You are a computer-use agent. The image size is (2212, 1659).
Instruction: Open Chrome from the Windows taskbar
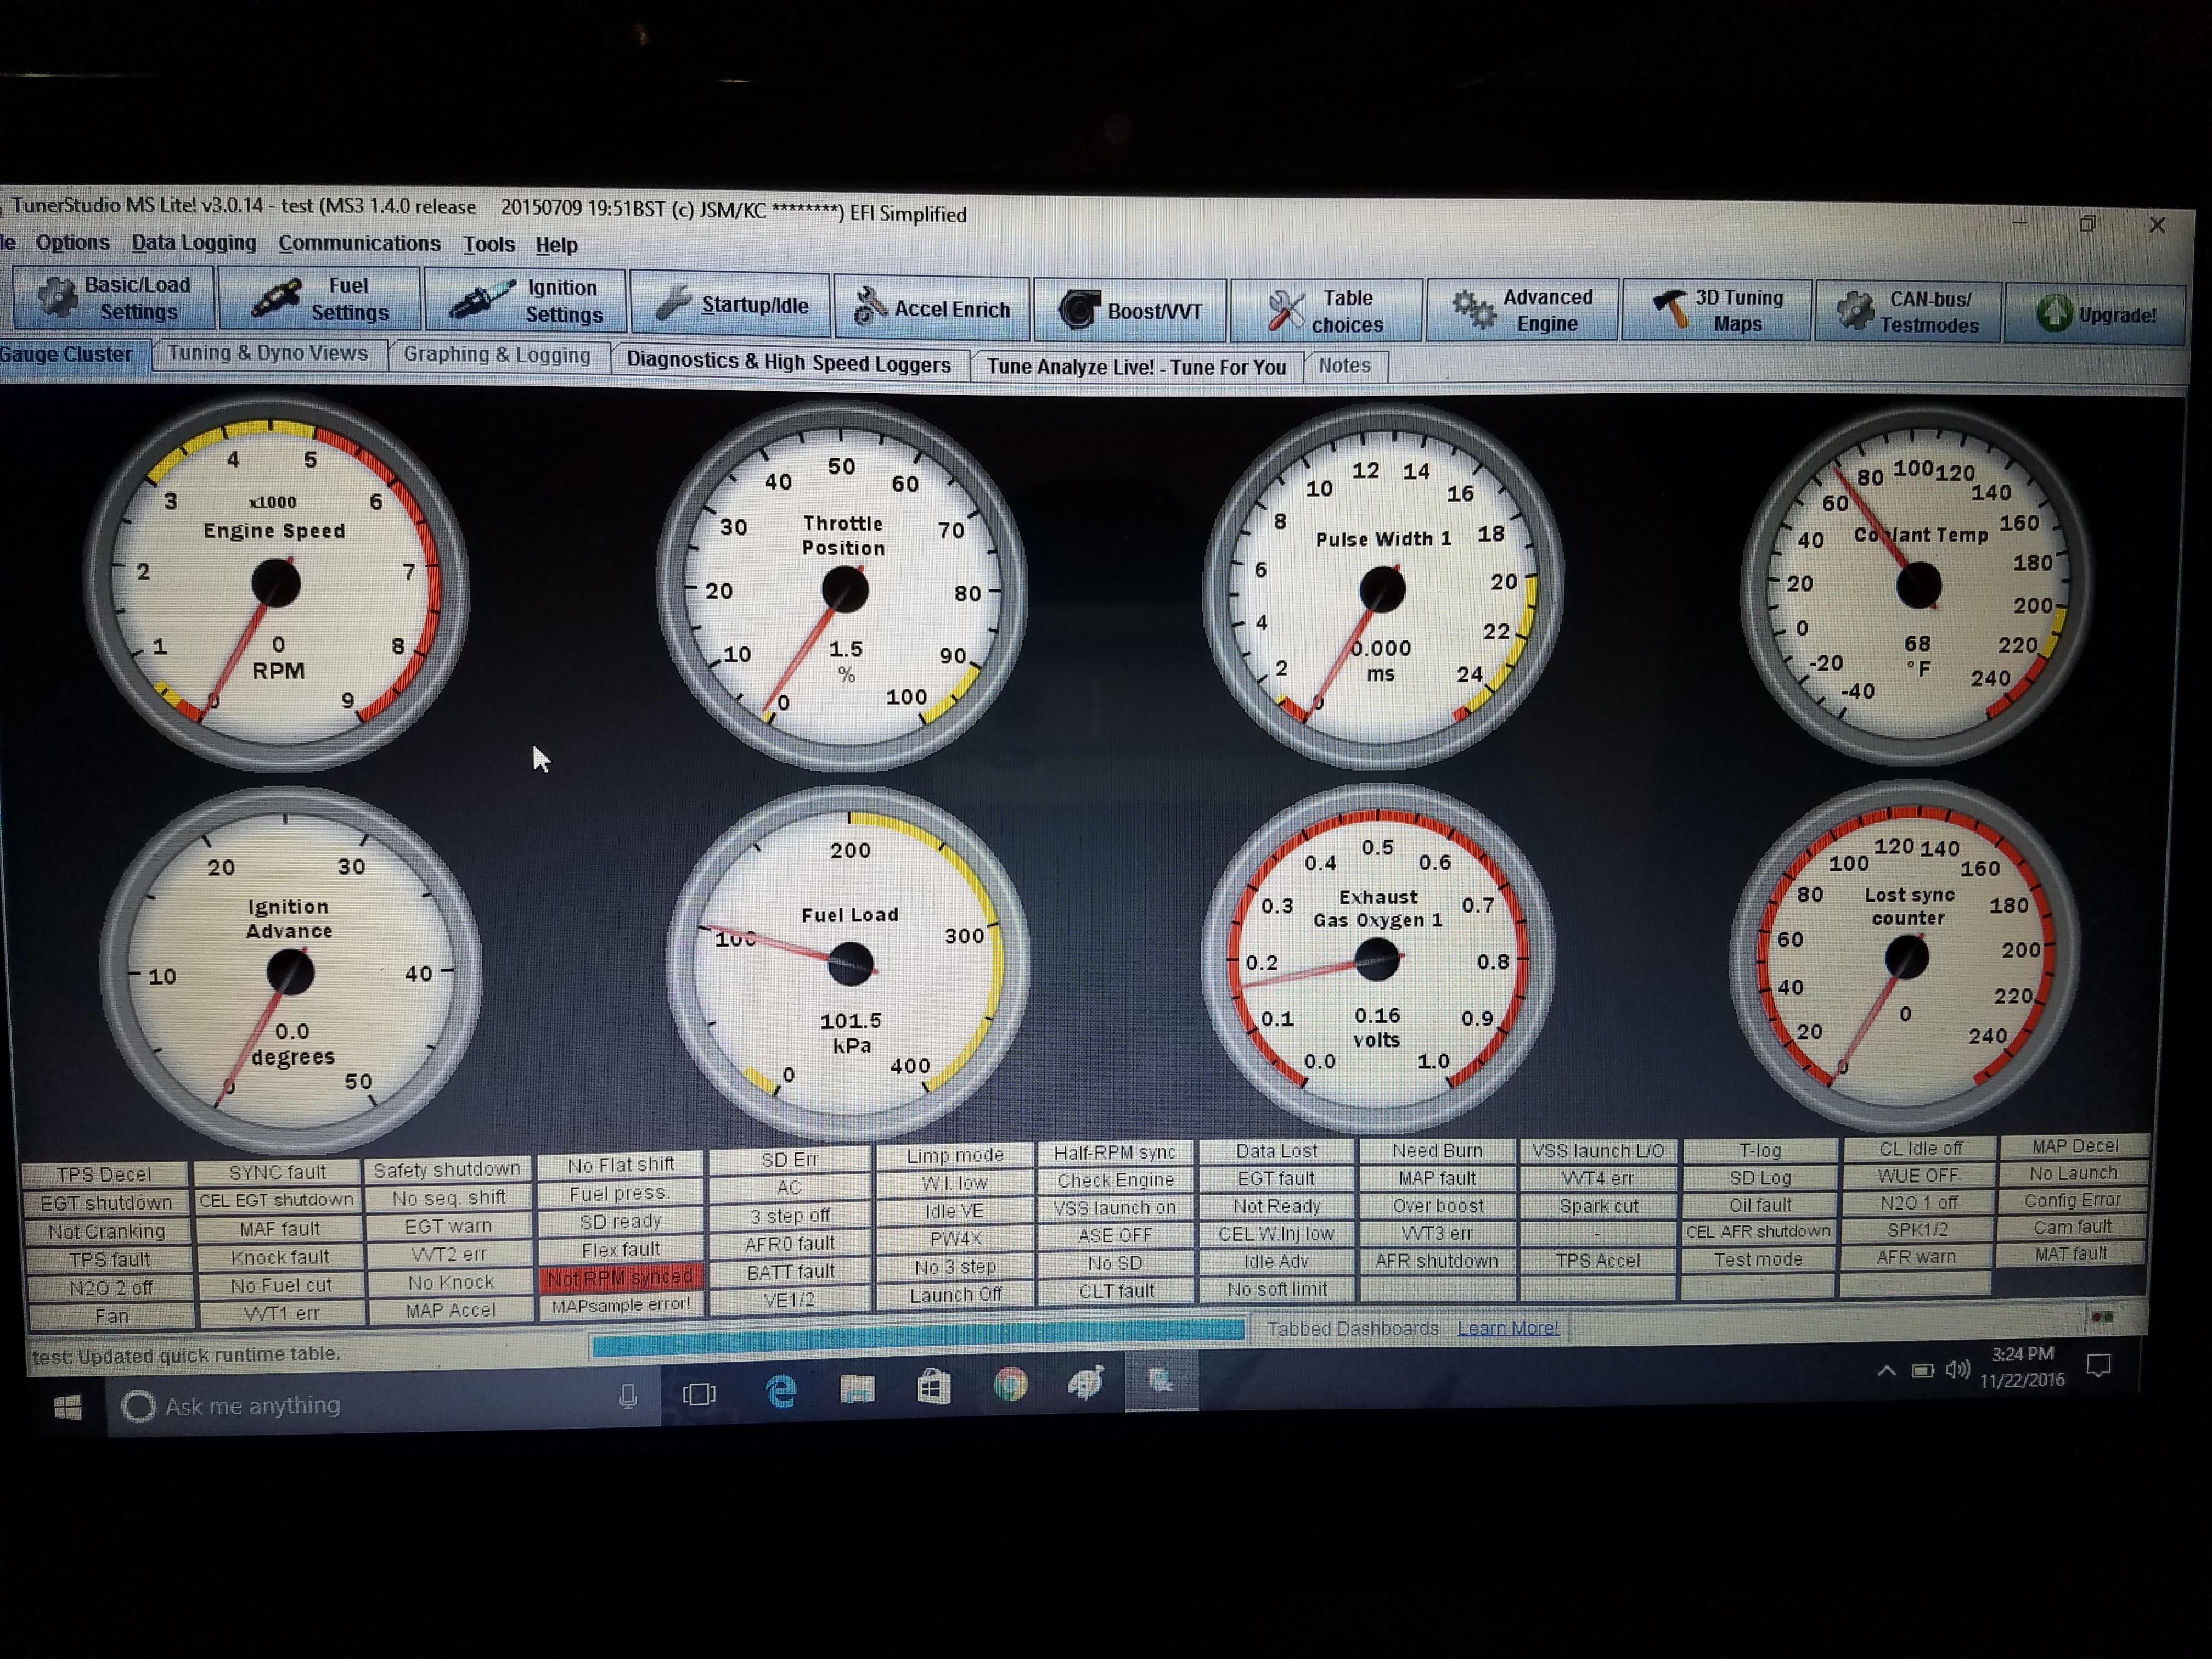tap(1010, 1385)
